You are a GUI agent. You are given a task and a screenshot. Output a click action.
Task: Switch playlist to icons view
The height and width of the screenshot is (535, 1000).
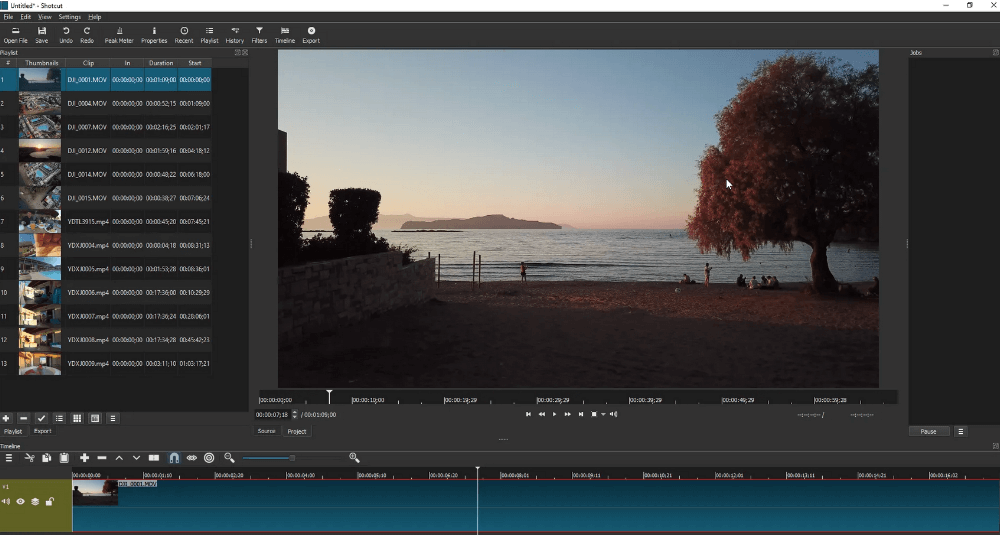click(95, 418)
